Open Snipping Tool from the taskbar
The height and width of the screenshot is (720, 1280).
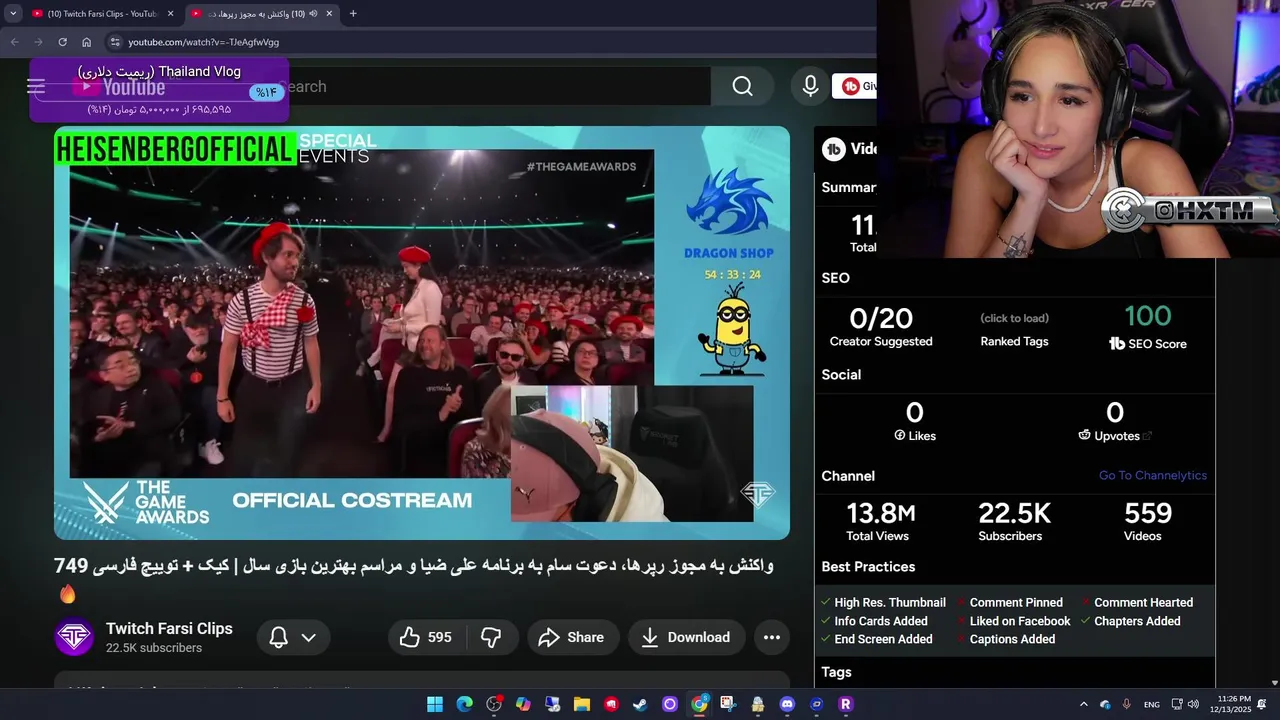click(728, 704)
